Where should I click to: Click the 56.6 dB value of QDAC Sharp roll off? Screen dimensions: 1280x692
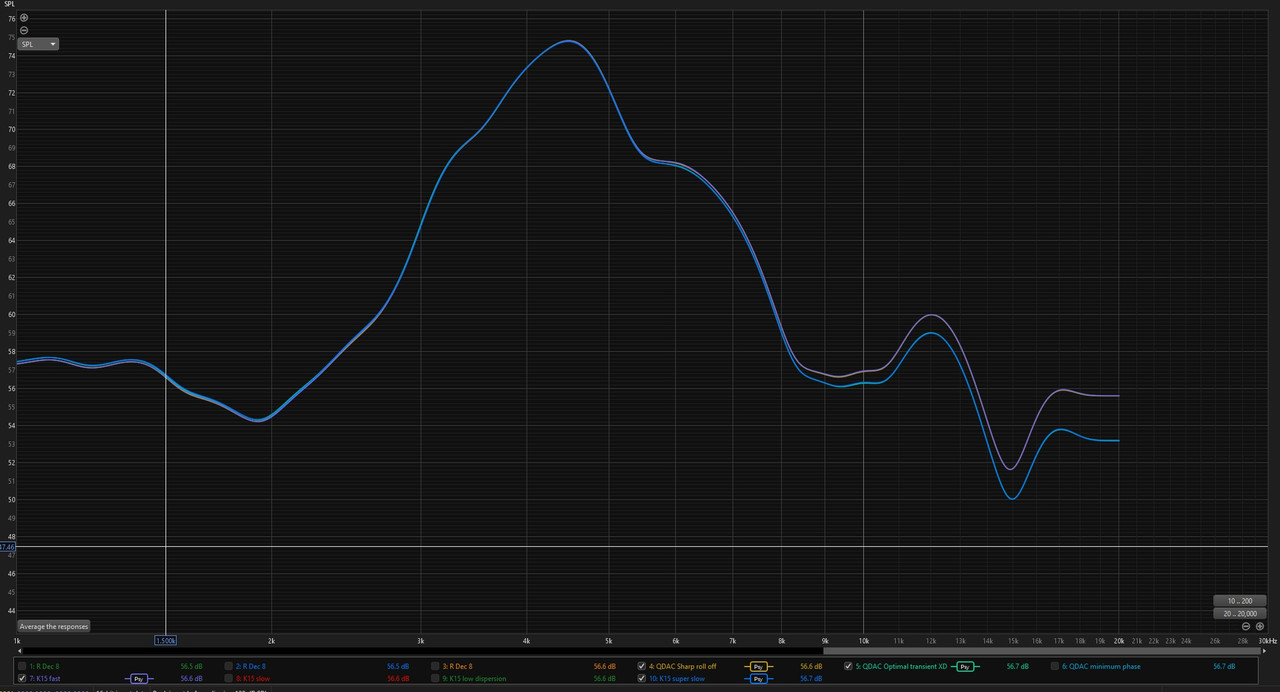(x=811, y=666)
